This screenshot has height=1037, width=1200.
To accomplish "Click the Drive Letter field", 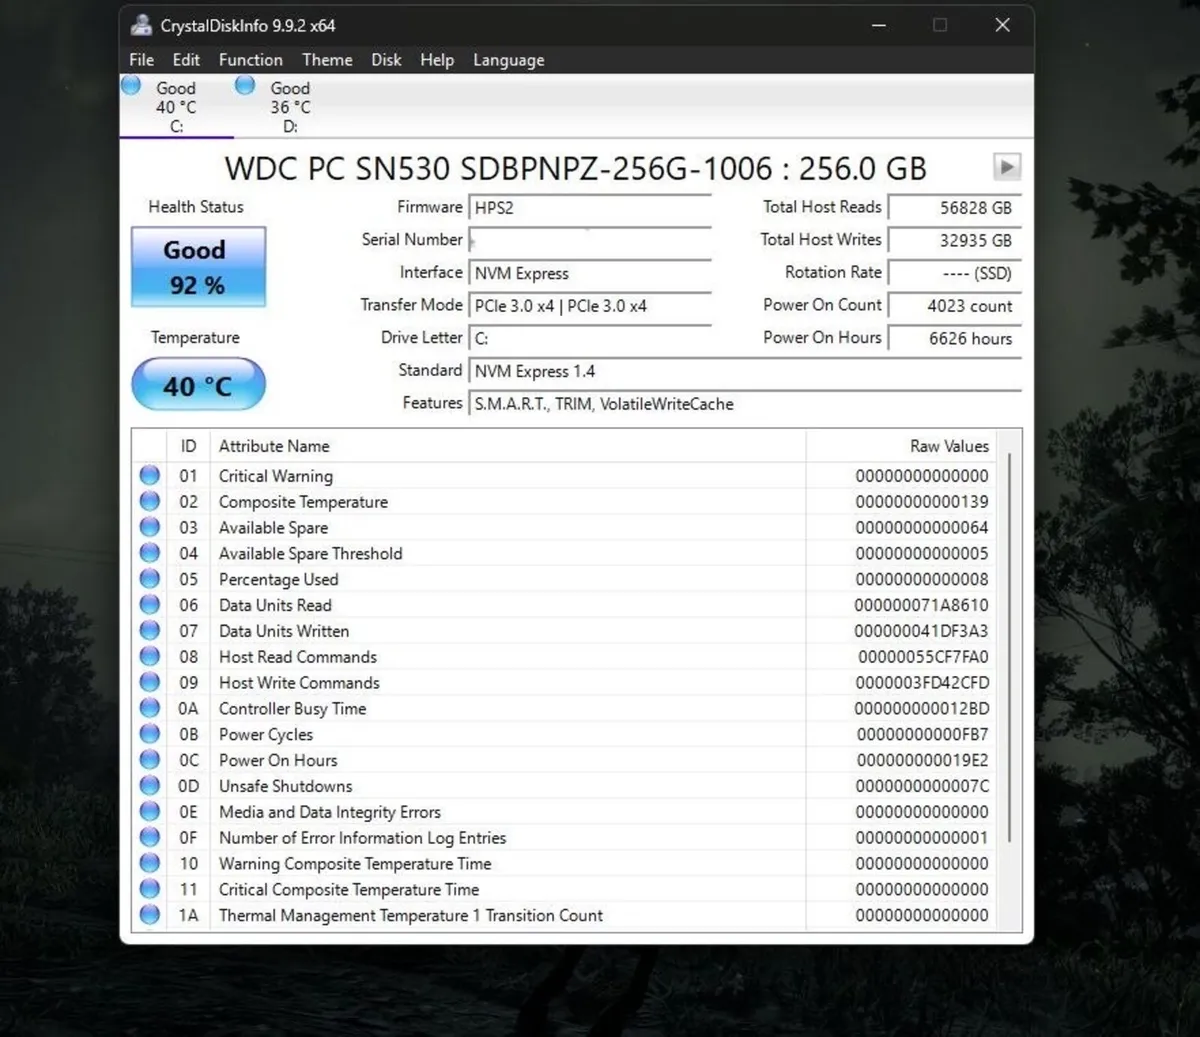I will (590, 338).
